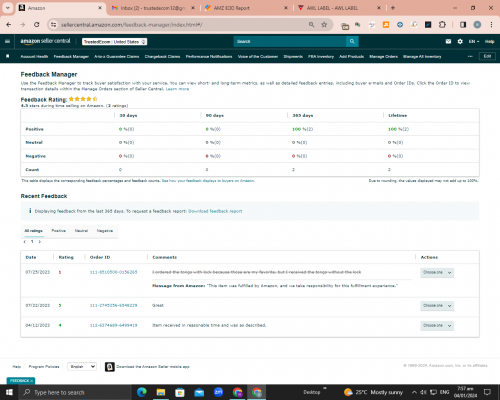The image size is (500, 400).
Task: Click the Amazon Seller mobile app icon
Action: click(110, 367)
